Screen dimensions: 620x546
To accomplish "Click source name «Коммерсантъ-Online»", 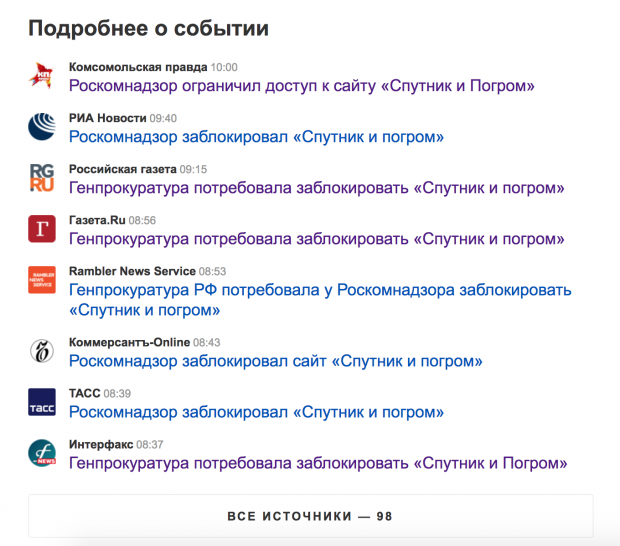I will click(x=129, y=342).
